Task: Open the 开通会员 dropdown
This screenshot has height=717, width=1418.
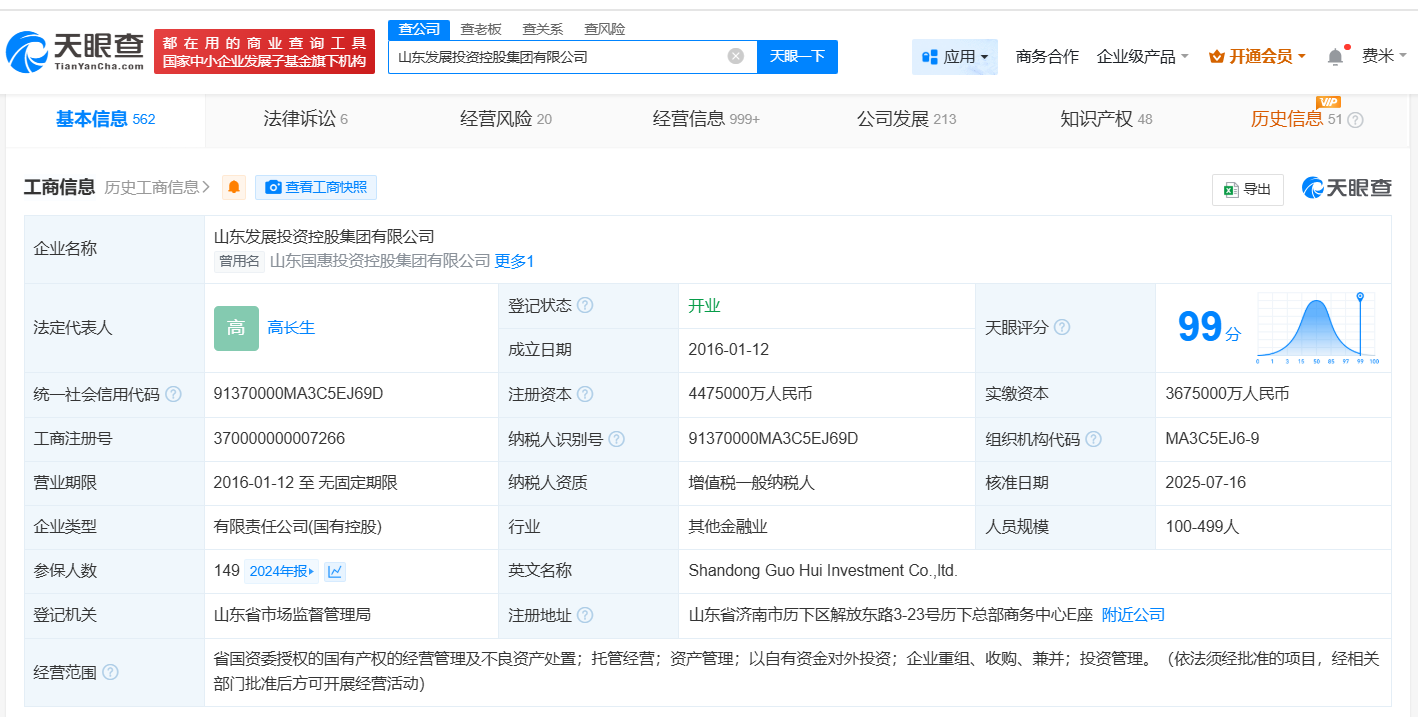Action: 1257,57
